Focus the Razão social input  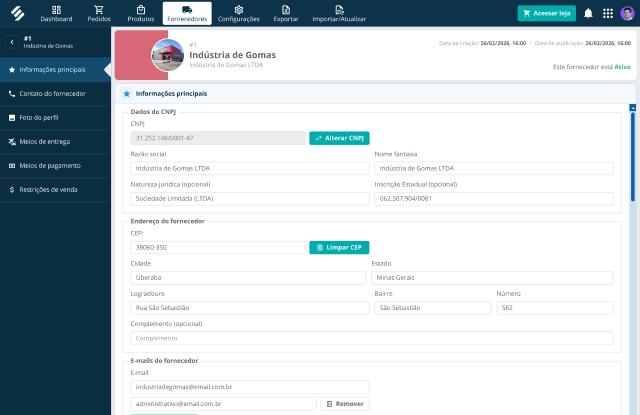(x=250, y=169)
